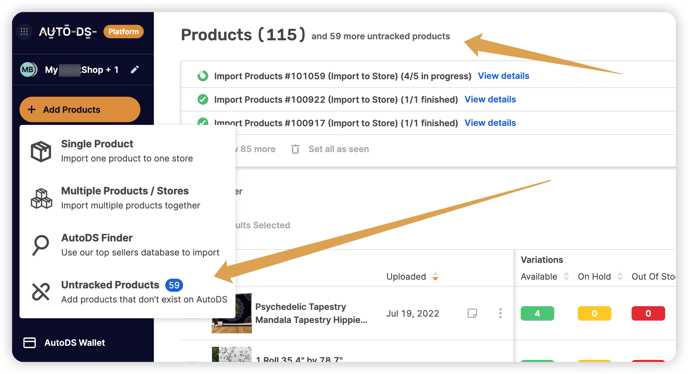This screenshot has height=374, width=688.
Task: Choose Multiple Products / Stores option
Action: pos(127,198)
